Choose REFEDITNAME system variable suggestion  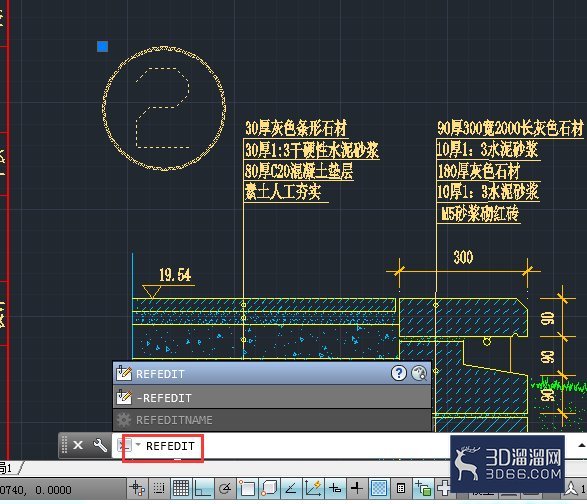[x=272, y=420]
